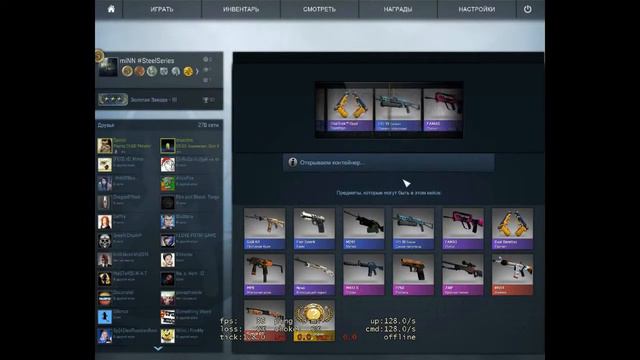Image resolution: width=640 pixels, height=360 pixels.
Task: Click the power quit icon
Action: pos(527,9)
